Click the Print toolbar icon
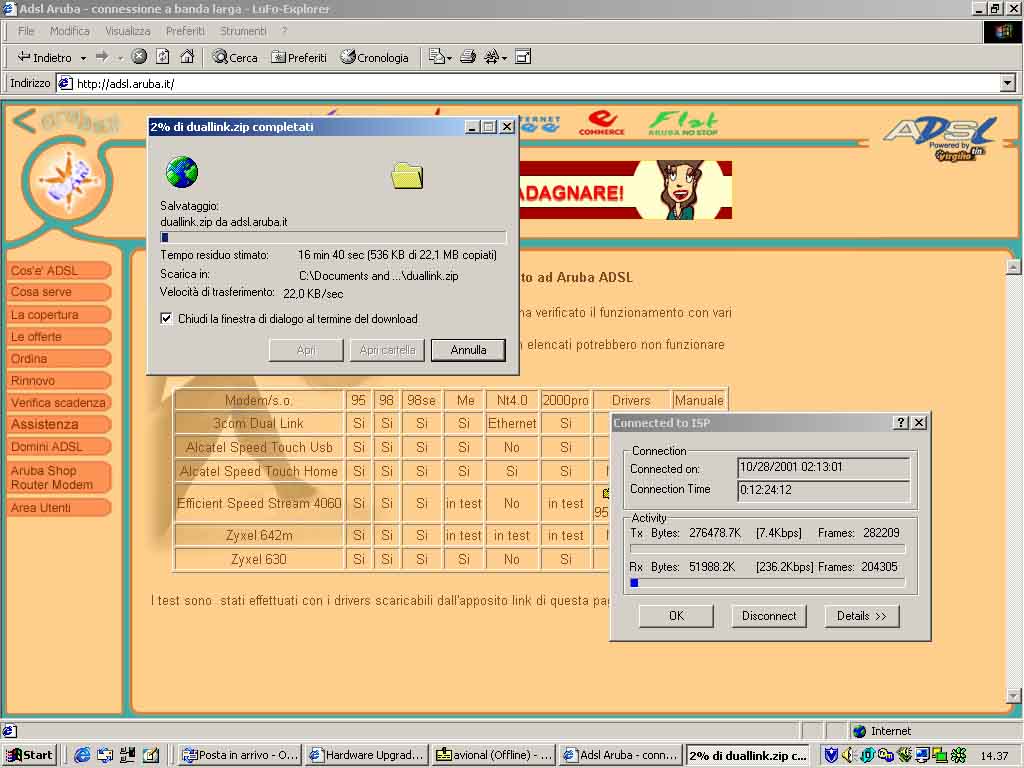This screenshot has height=768, width=1024. [x=467, y=57]
